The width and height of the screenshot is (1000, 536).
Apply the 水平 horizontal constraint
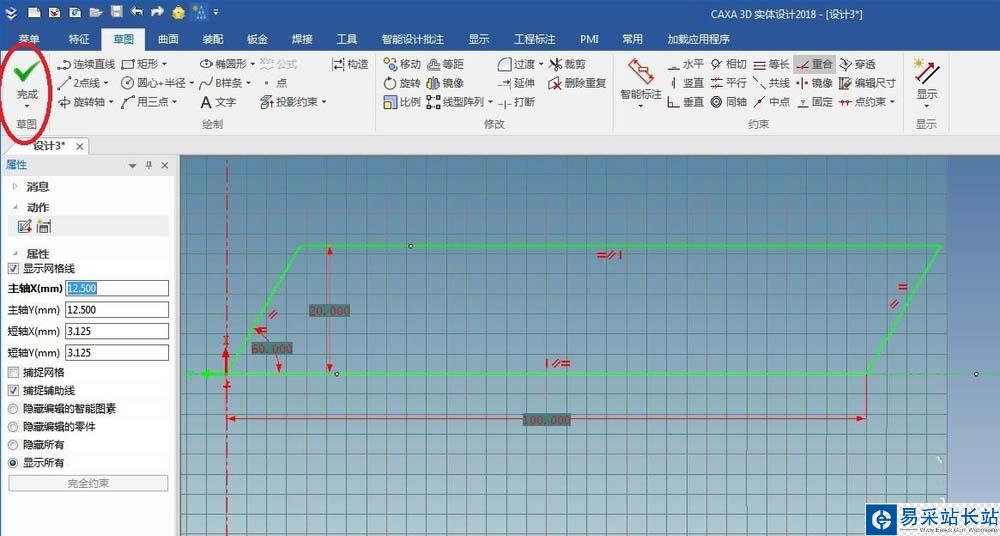point(686,64)
